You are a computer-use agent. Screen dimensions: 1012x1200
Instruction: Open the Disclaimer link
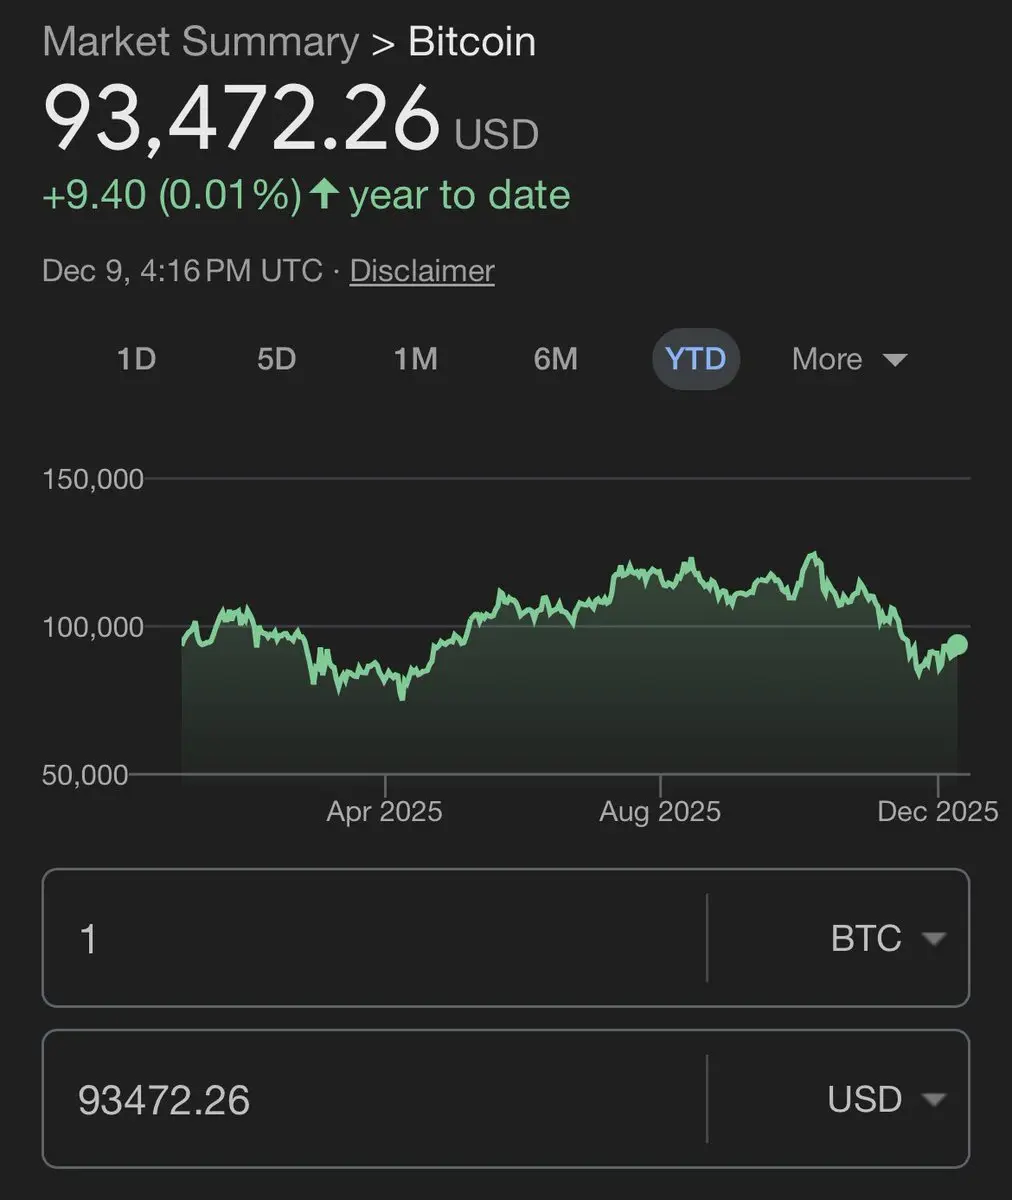coord(422,271)
